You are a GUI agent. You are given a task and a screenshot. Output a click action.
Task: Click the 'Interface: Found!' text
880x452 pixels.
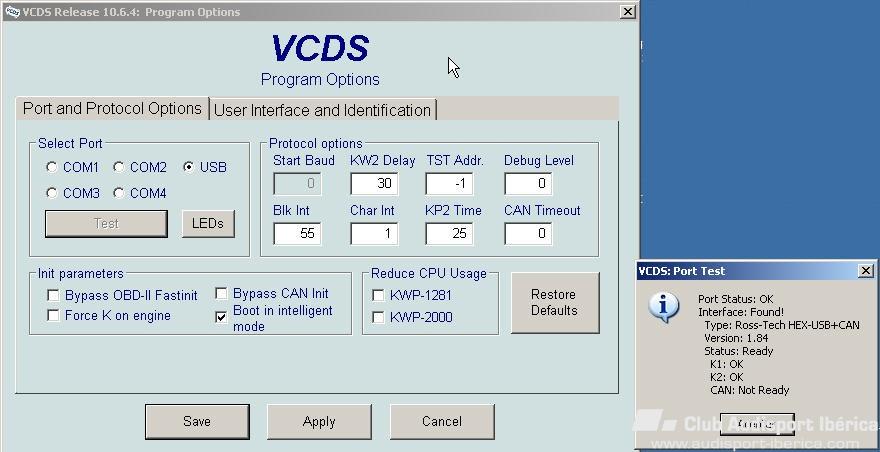(741, 312)
